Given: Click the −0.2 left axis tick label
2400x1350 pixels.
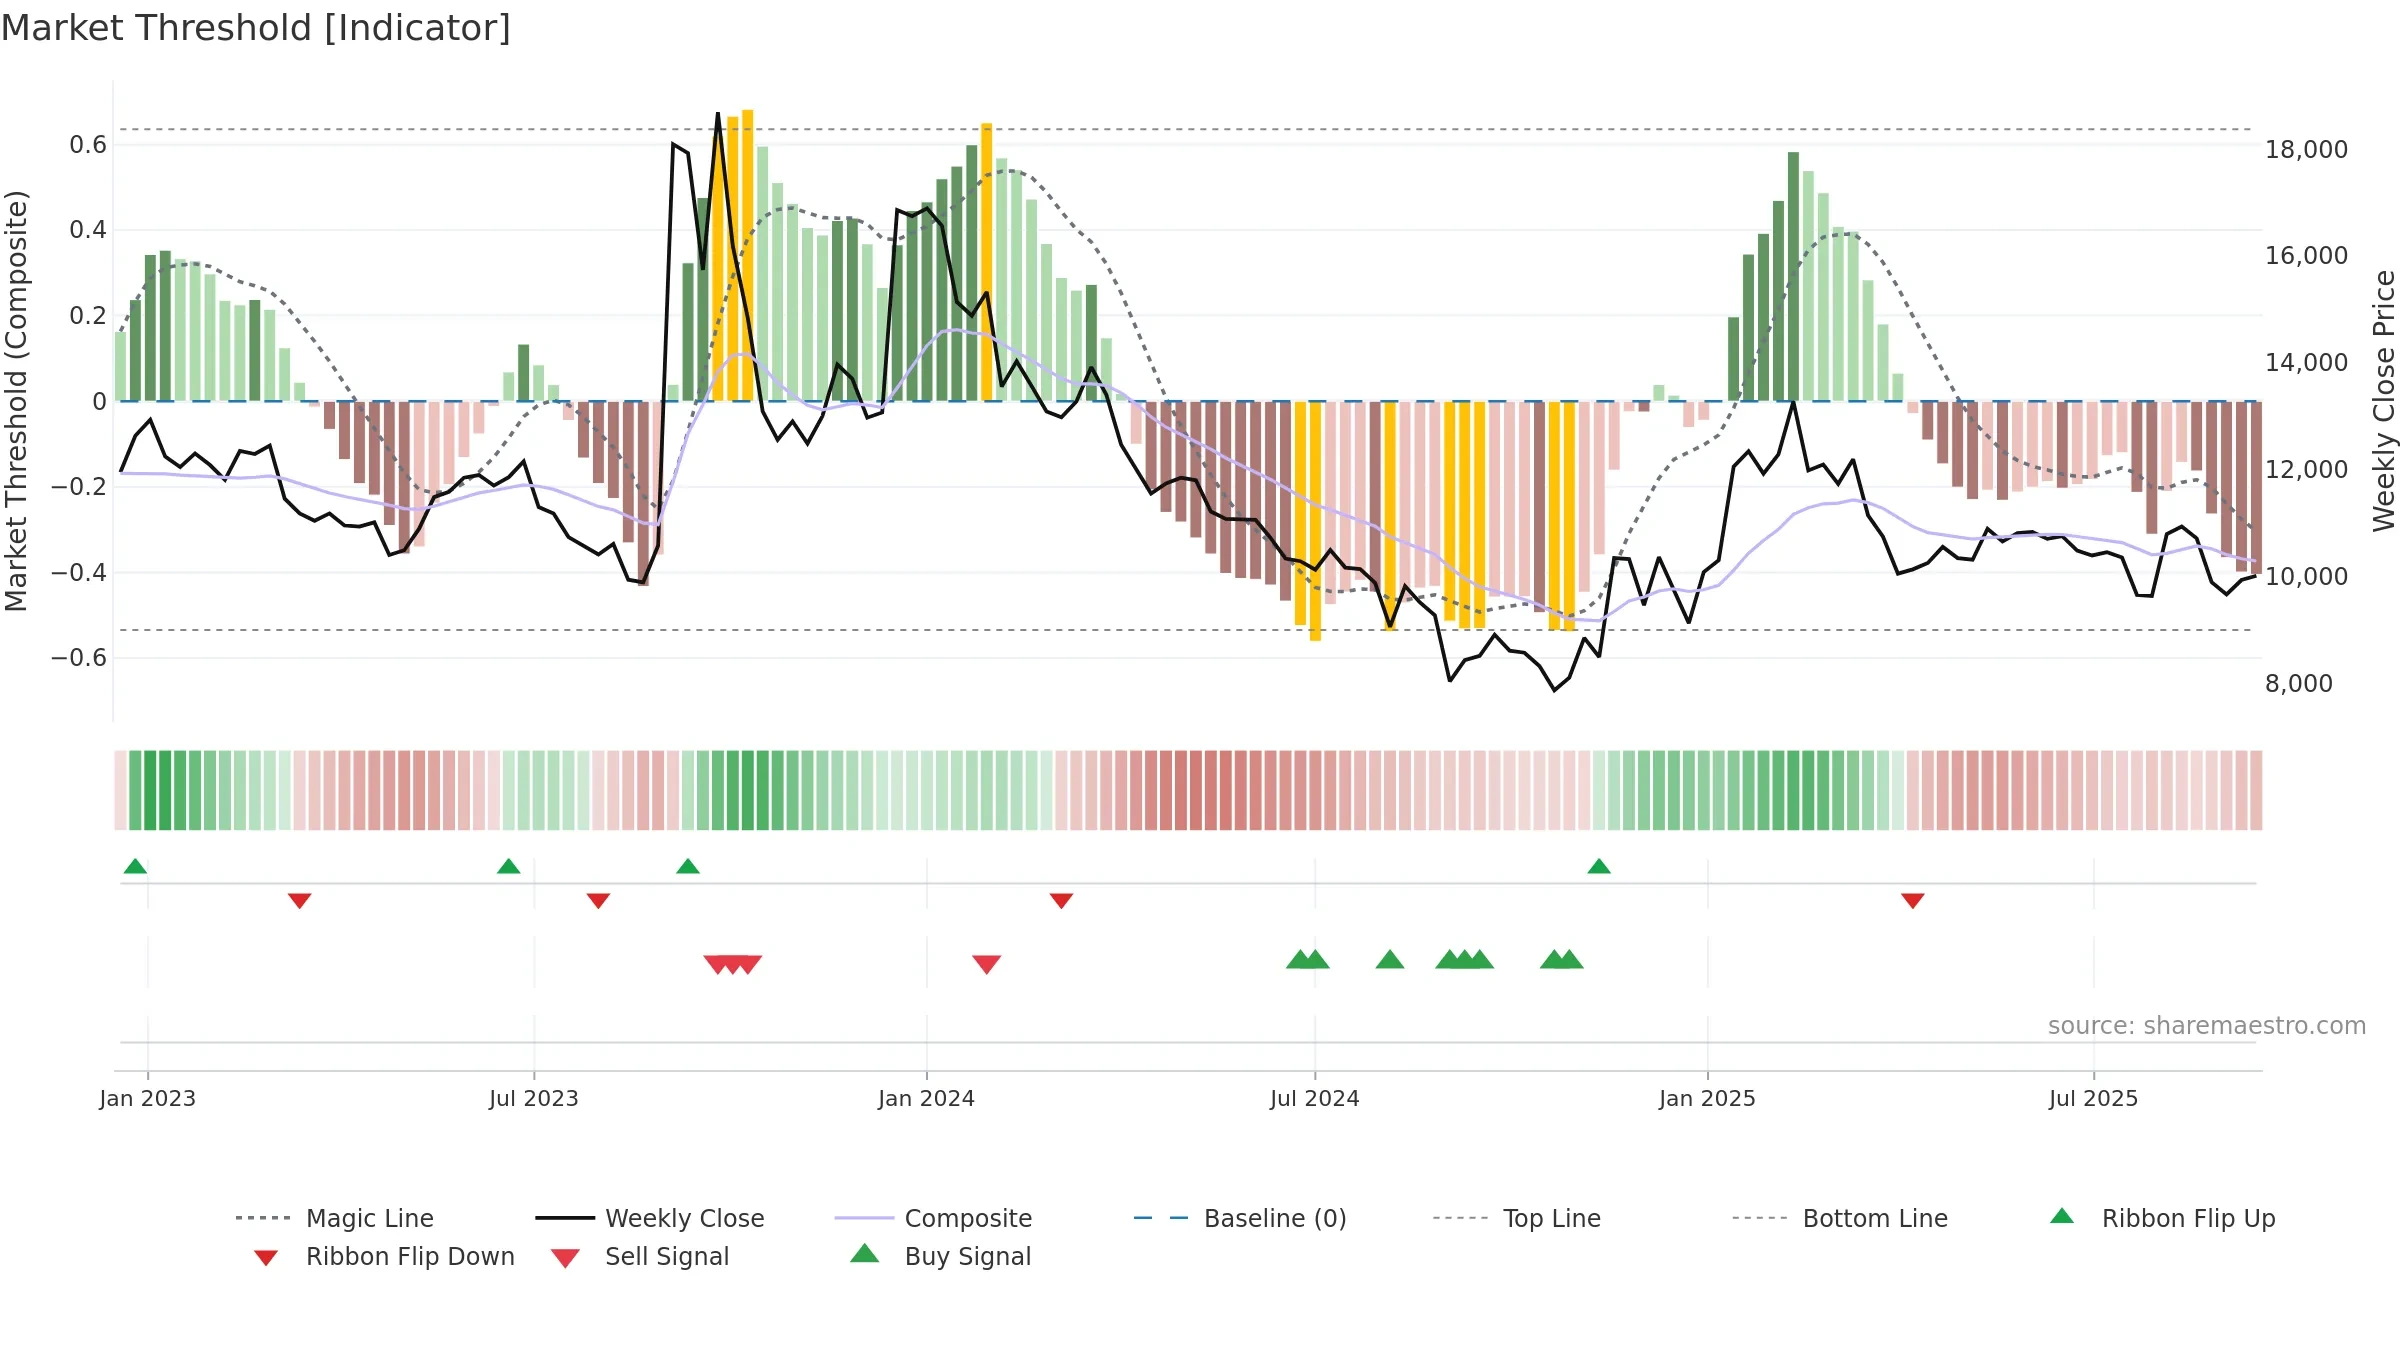Looking at the screenshot, I should point(79,487).
